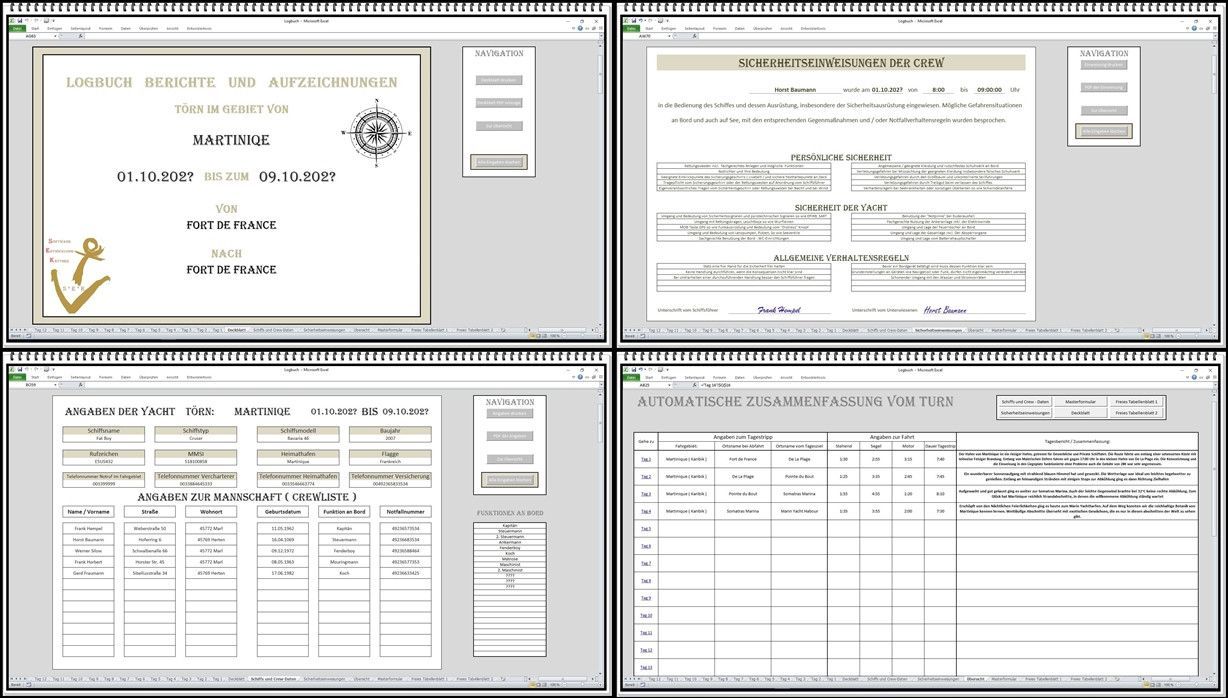This screenshot has width=1228, height=698.
Task: Click the save icon in the Deckblatt window toolbar
Action: [21, 18]
